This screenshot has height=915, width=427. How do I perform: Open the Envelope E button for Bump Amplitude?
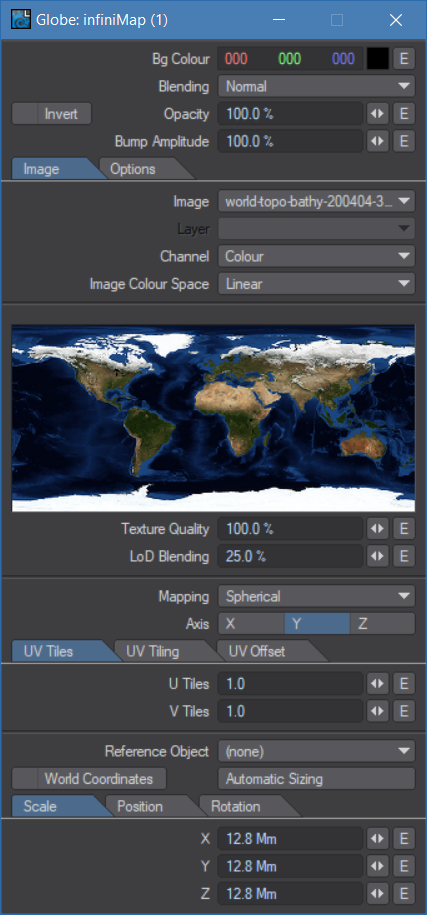pos(404,141)
